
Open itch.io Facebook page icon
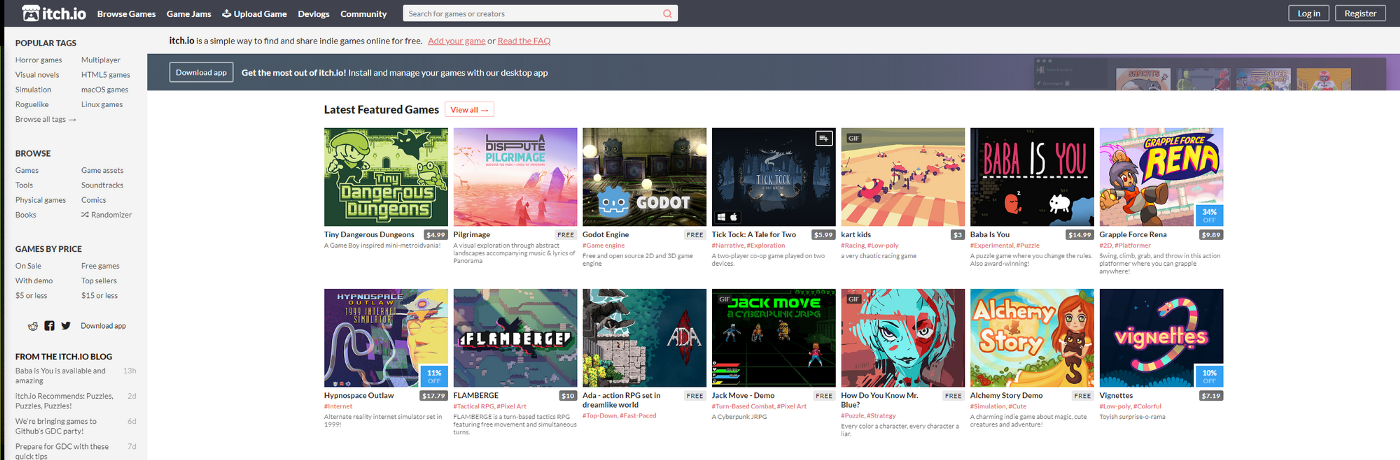click(x=49, y=326)
